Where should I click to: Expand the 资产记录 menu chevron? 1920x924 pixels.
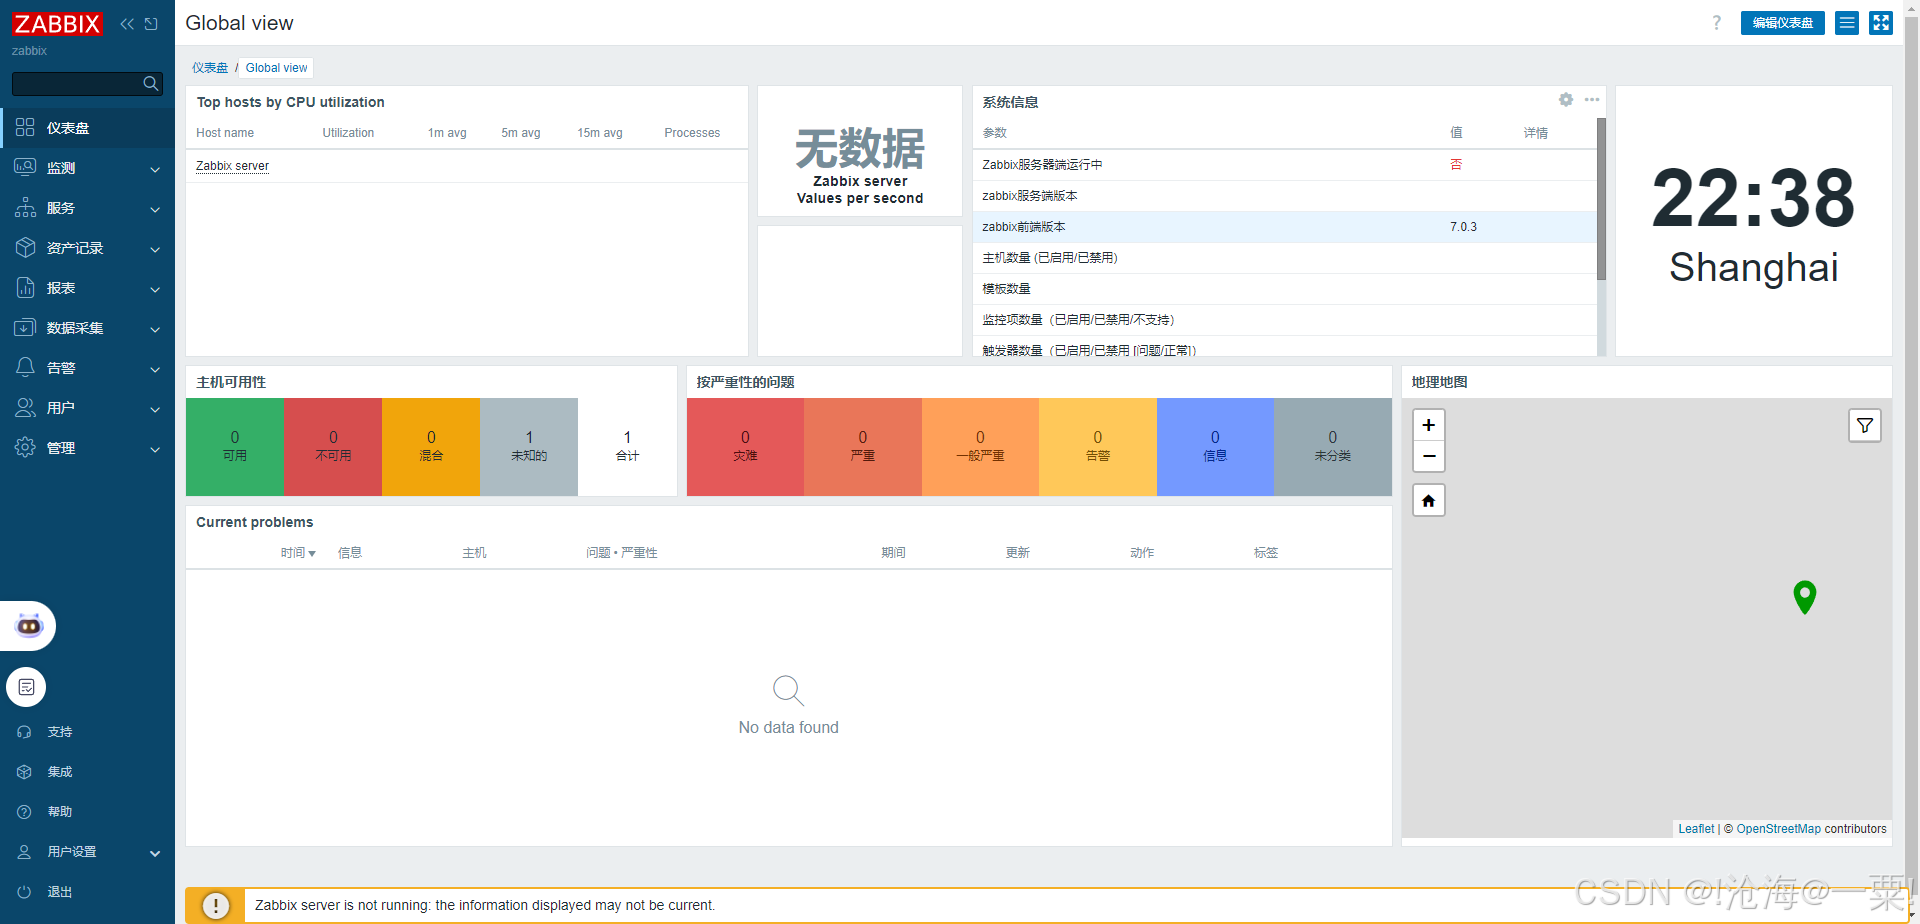(155, 249)
